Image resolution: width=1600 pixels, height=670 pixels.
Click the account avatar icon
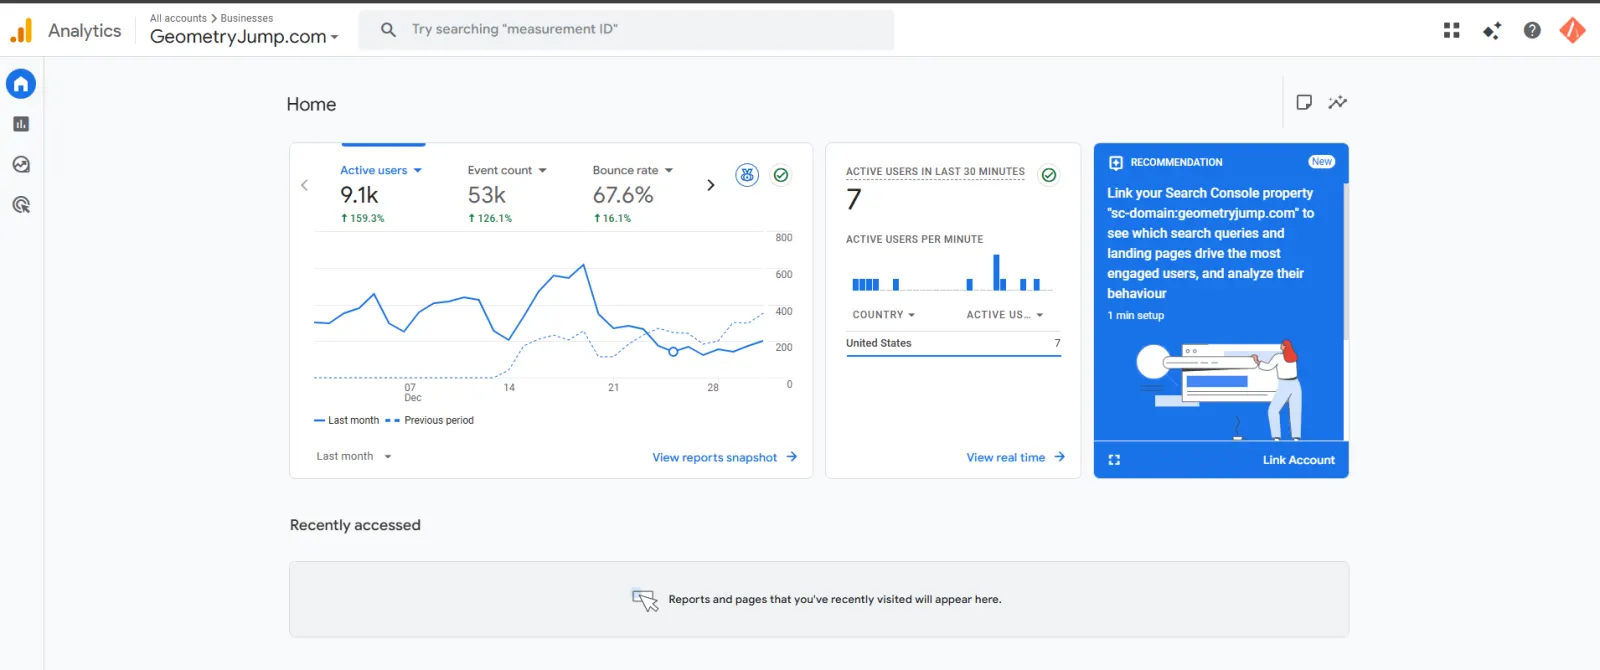pyautogui.click(x=1573, y=31)
